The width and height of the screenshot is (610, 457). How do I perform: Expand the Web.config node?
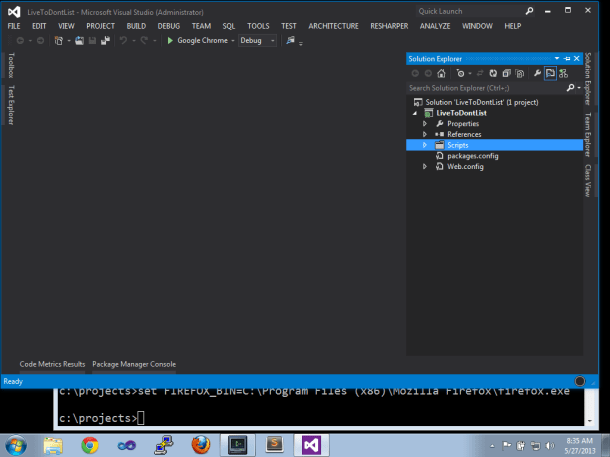[x=425, y=166]
